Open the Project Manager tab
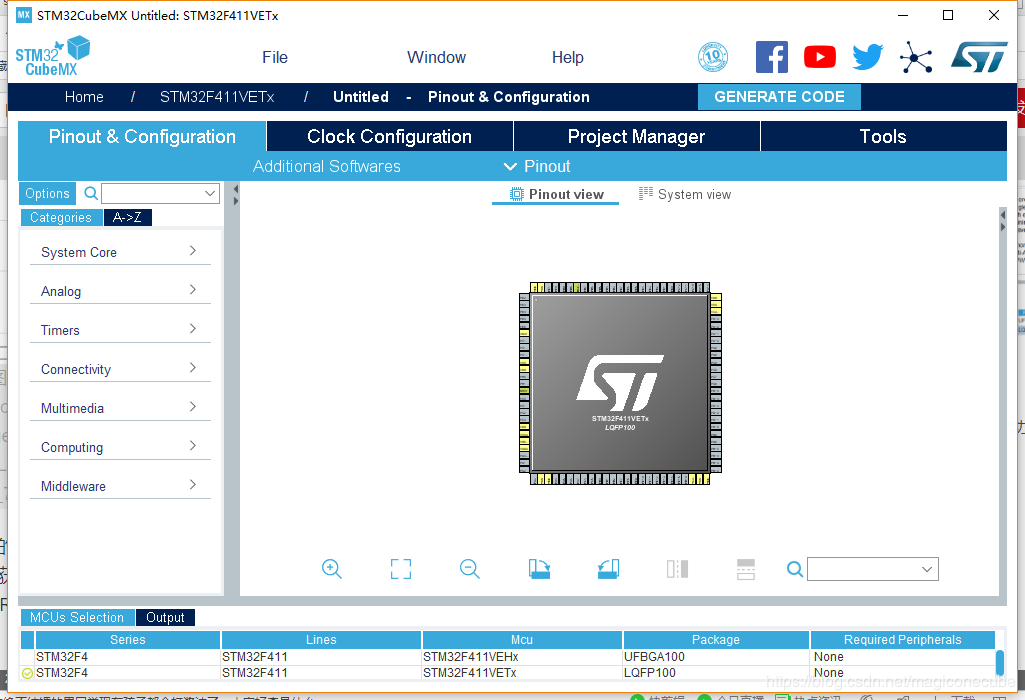Viewport: 1025px width, 700px height. [x=636, y=136]
